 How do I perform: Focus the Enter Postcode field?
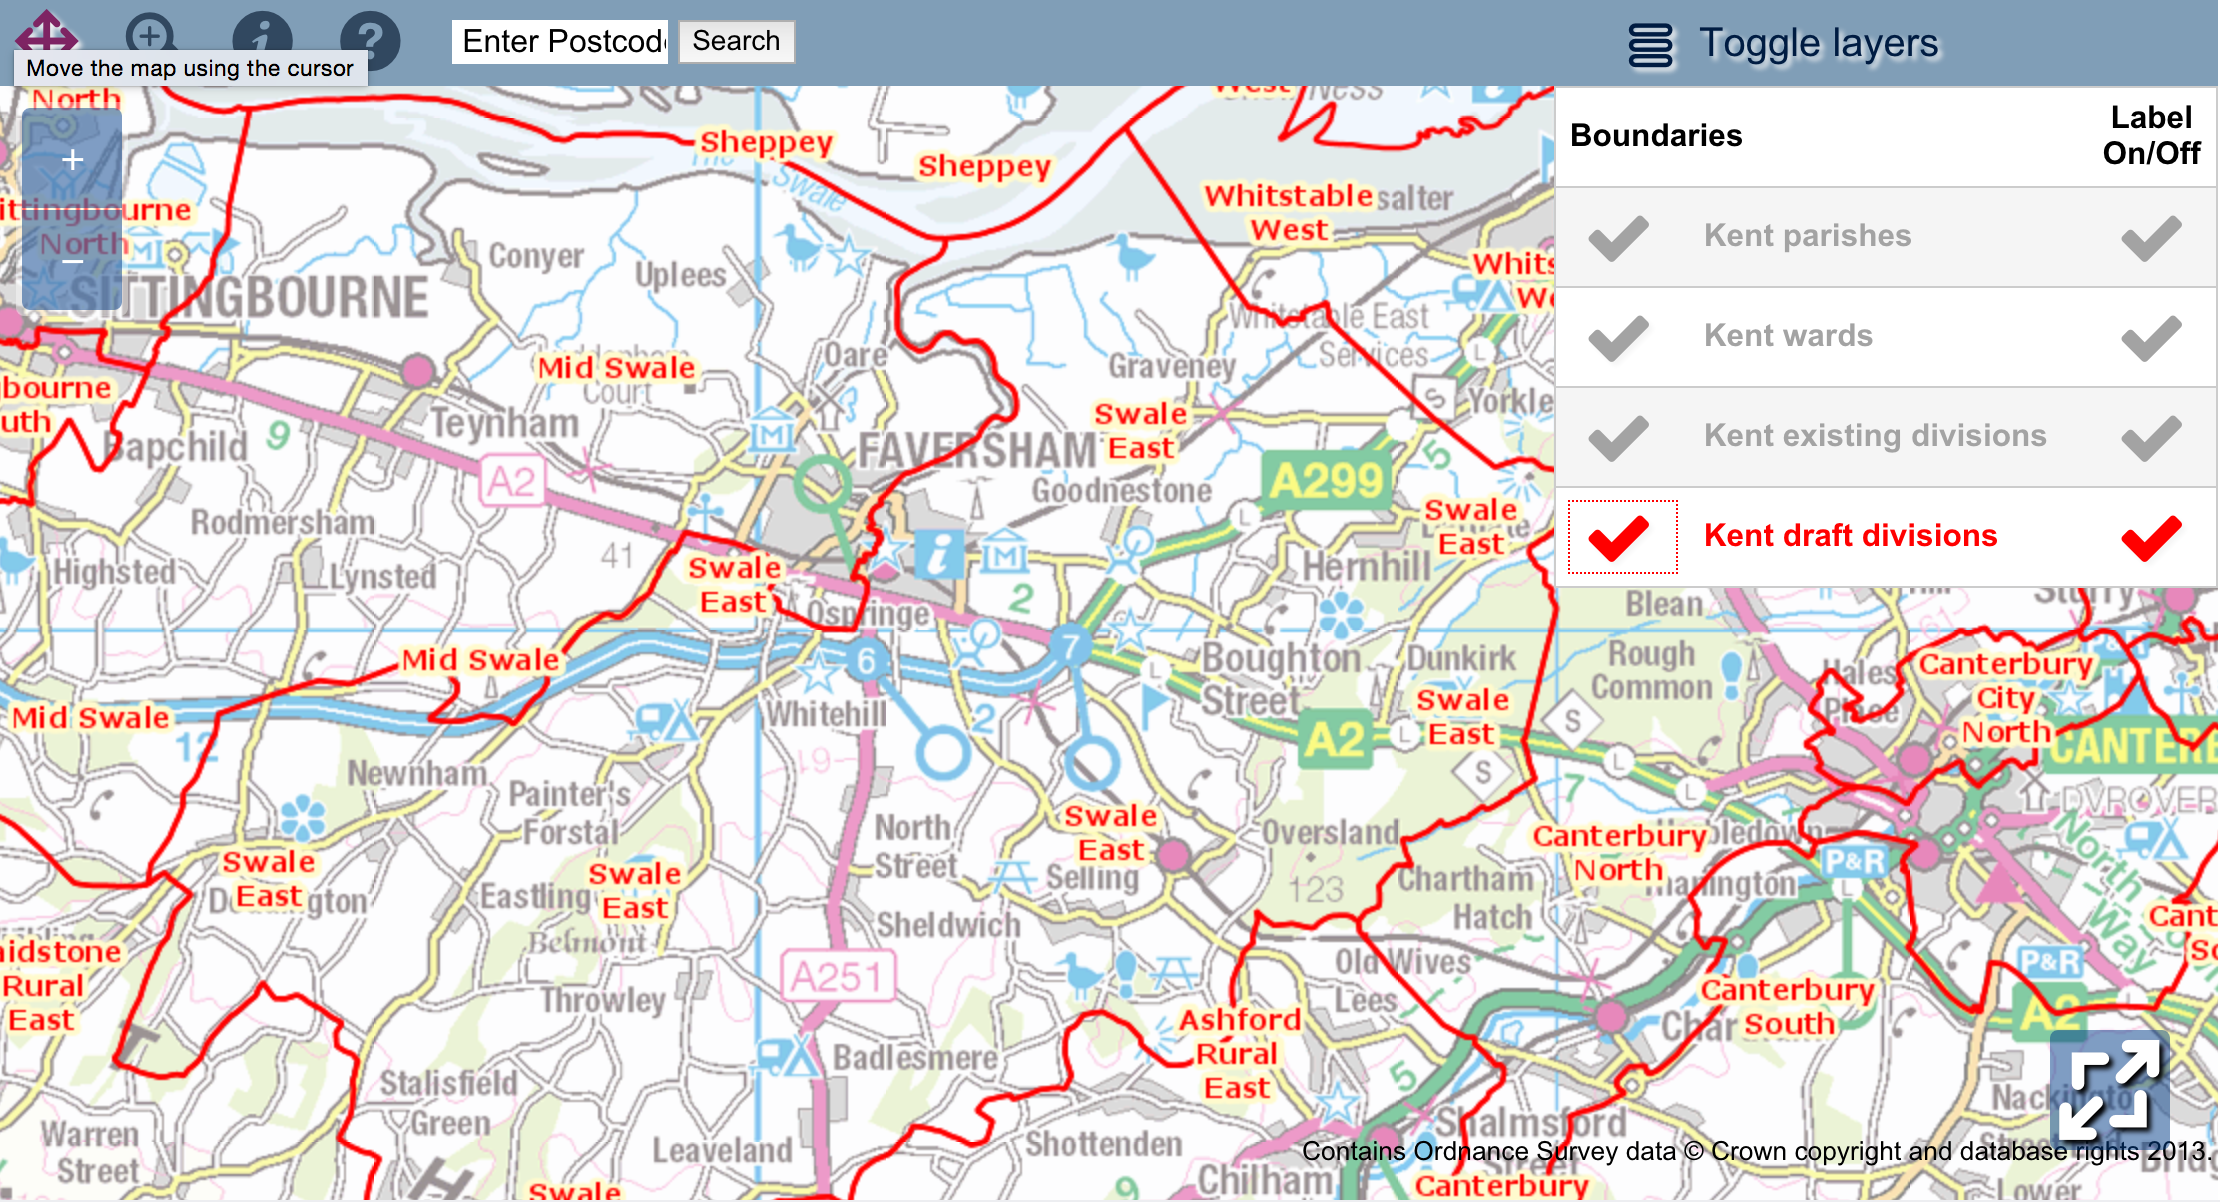point(560,42)
